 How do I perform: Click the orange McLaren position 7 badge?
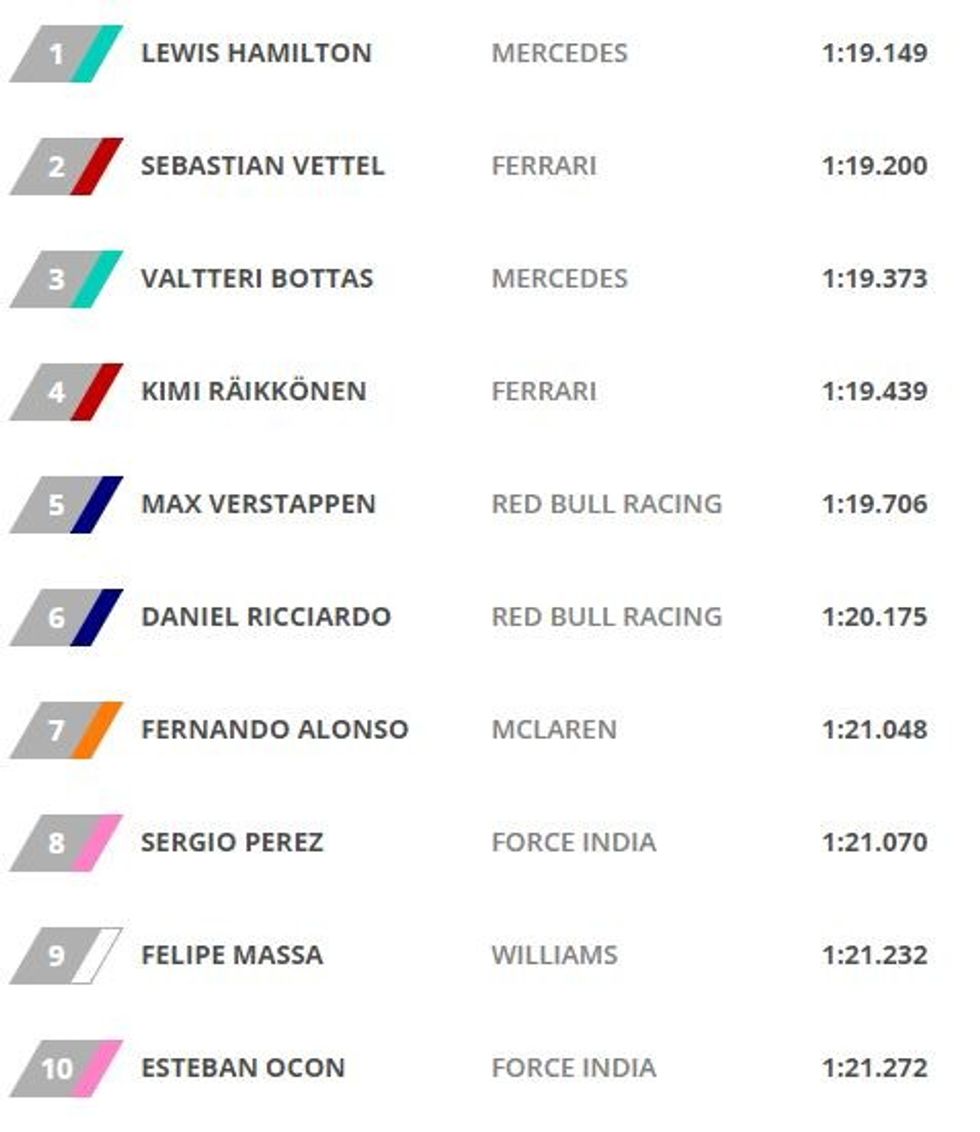pyautogui.click(x=65, y=730)
